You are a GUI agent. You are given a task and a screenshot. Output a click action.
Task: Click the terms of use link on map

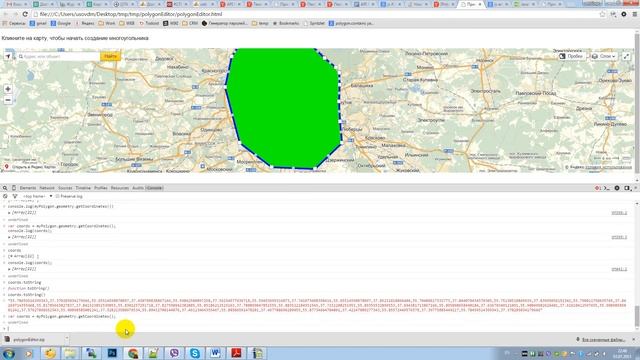pos(609,167)
